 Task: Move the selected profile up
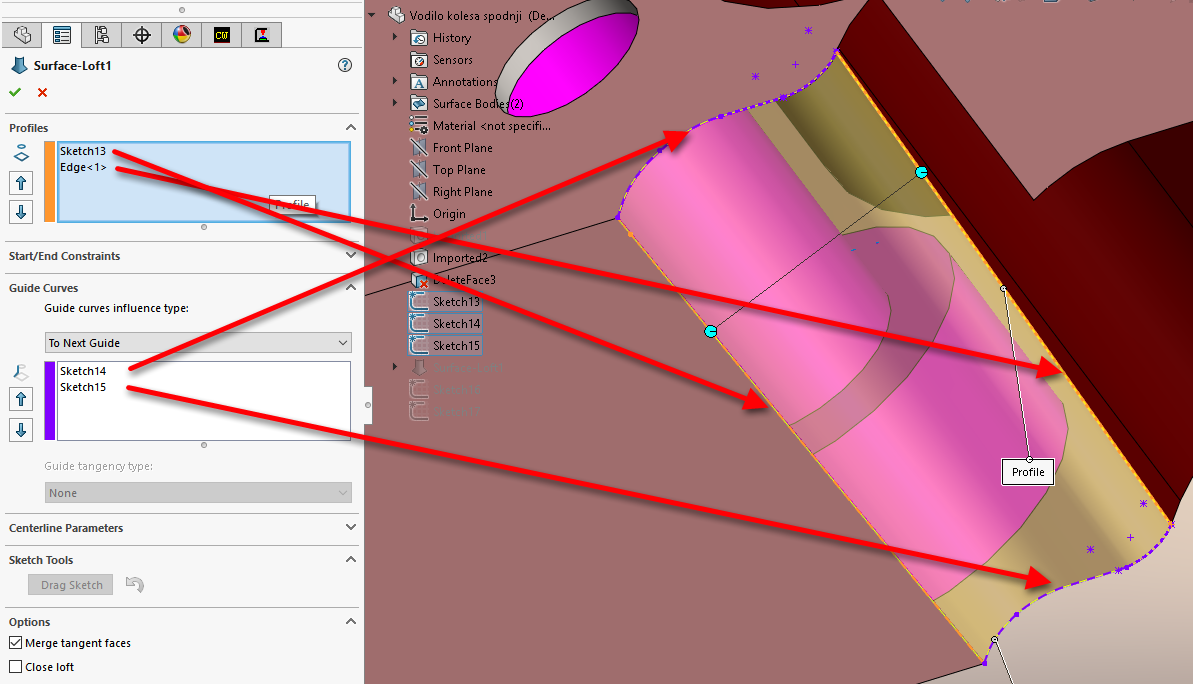pyautogui.click(x=22, y=183)
